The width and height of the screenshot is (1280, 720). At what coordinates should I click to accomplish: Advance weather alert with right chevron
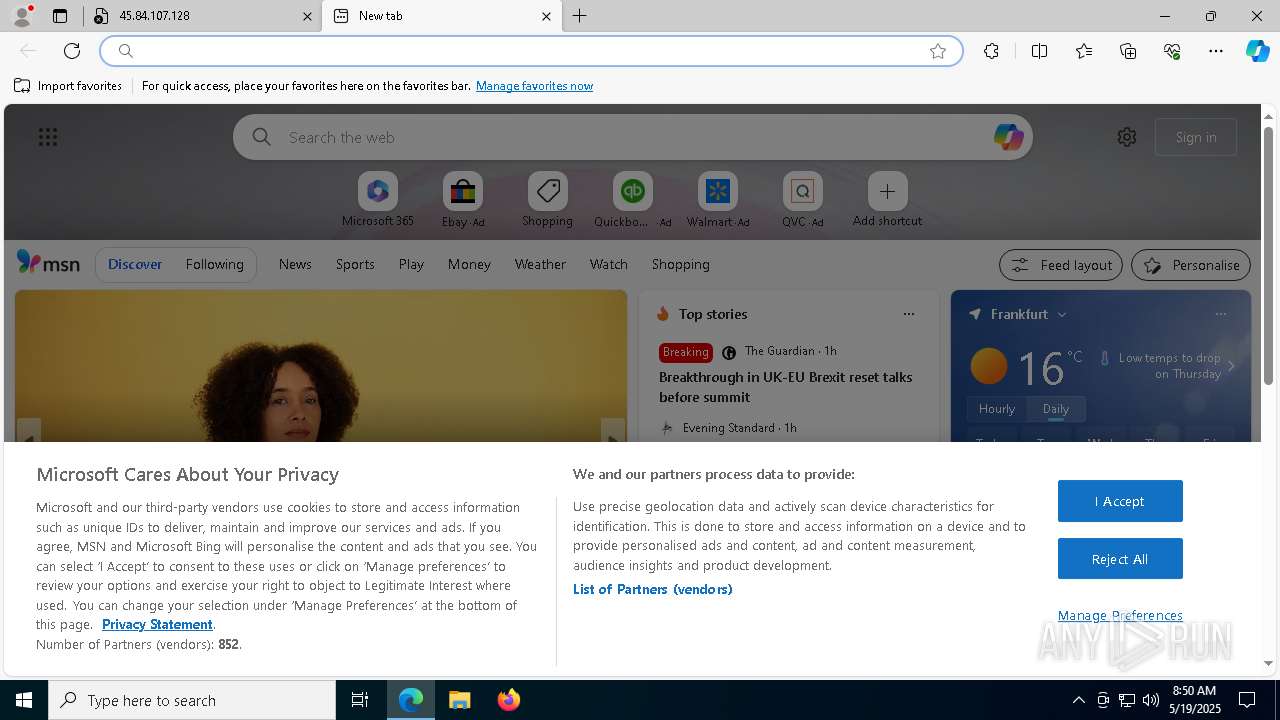pos(1231,366)
